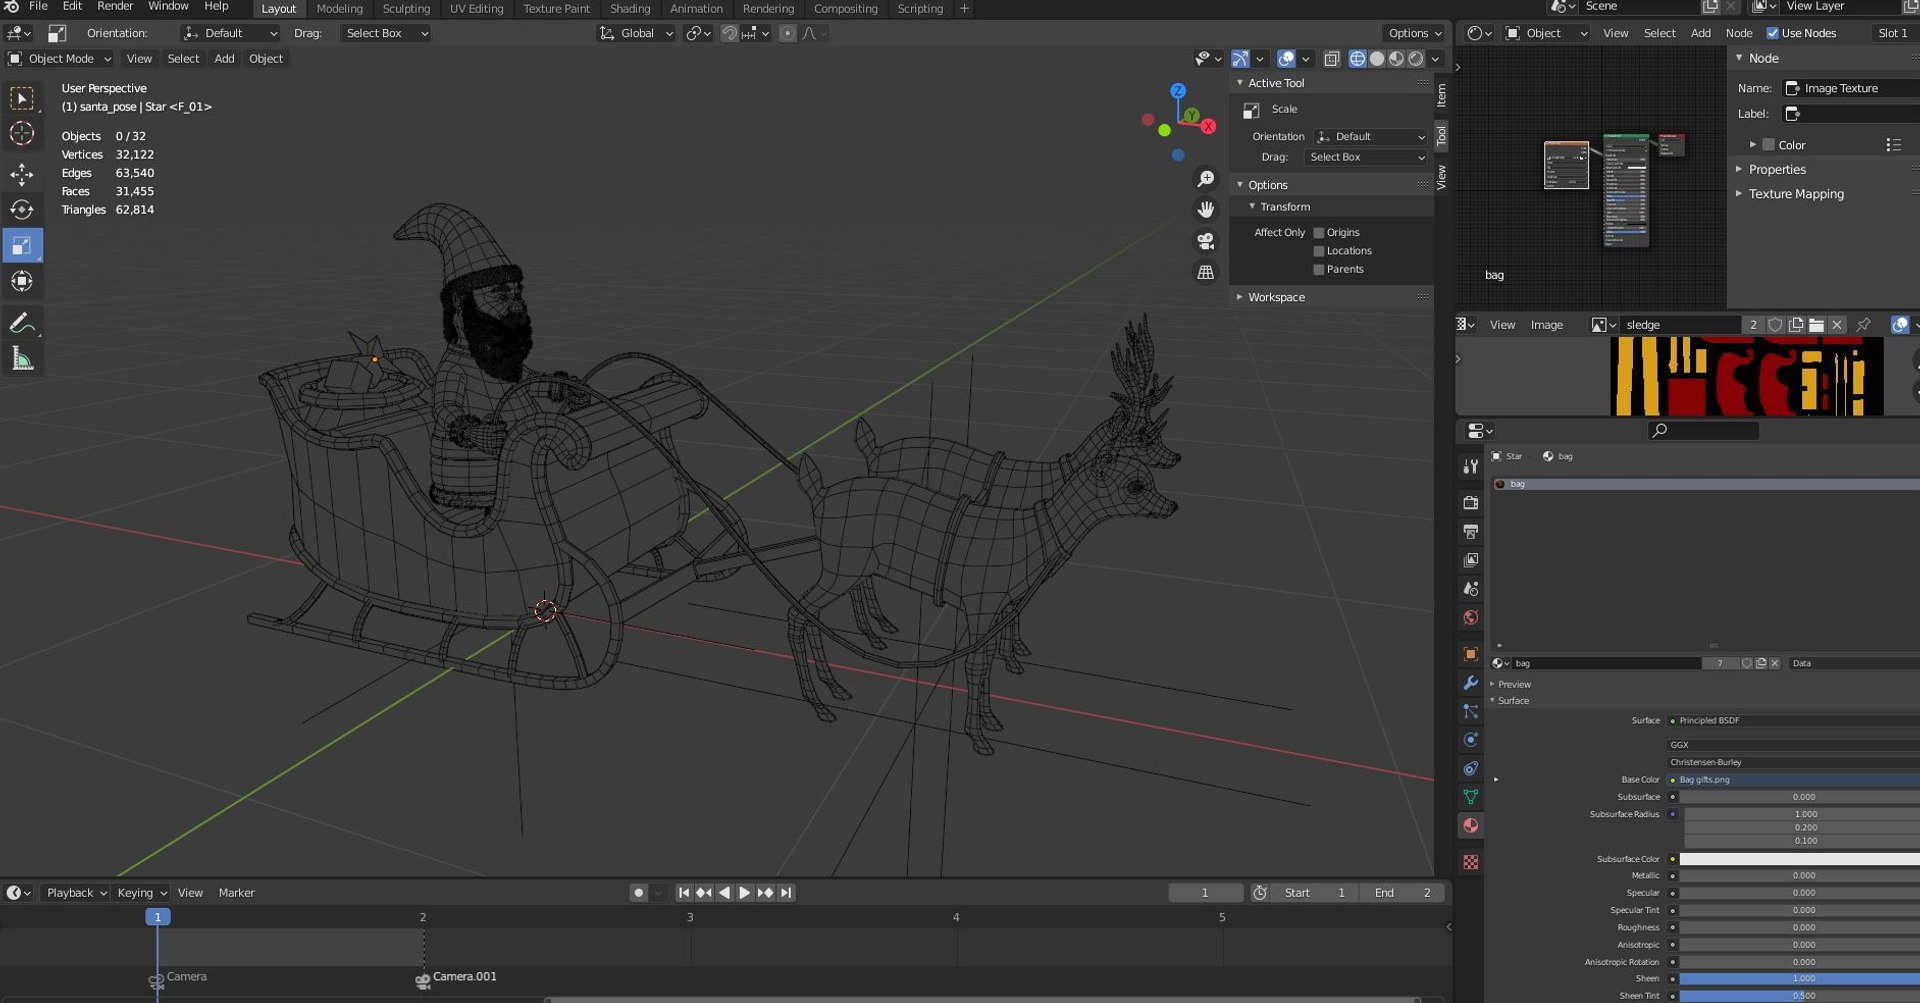The image size is (1920, 1003).
Task: Jump to the animation end frame
Action: pos(786,893)
